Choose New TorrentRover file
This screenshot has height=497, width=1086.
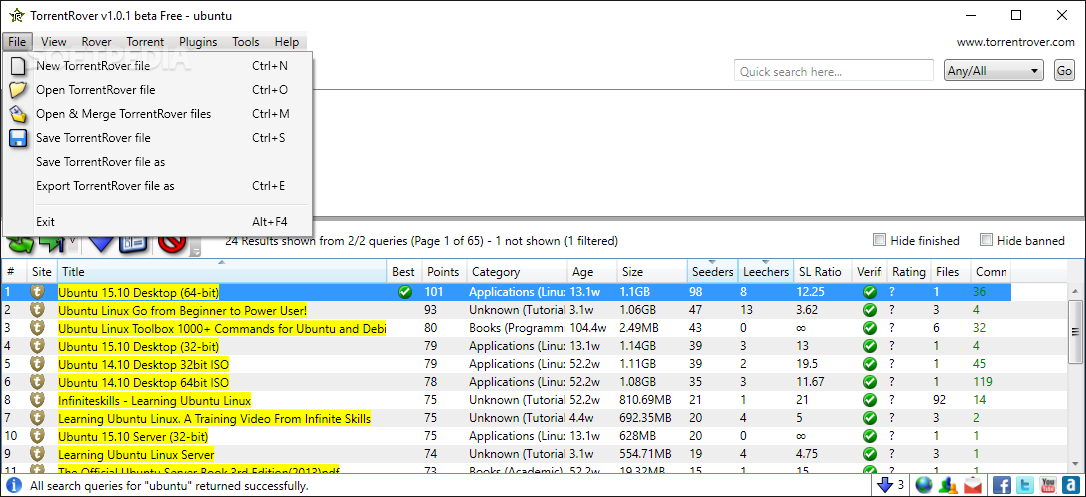(x=158, y=66)
